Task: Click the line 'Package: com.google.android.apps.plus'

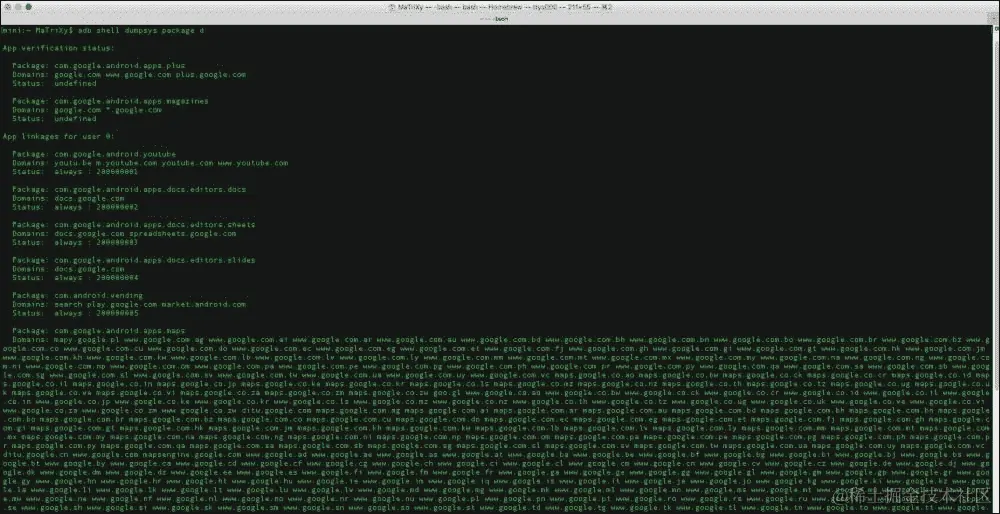Action: coord(99,66)
